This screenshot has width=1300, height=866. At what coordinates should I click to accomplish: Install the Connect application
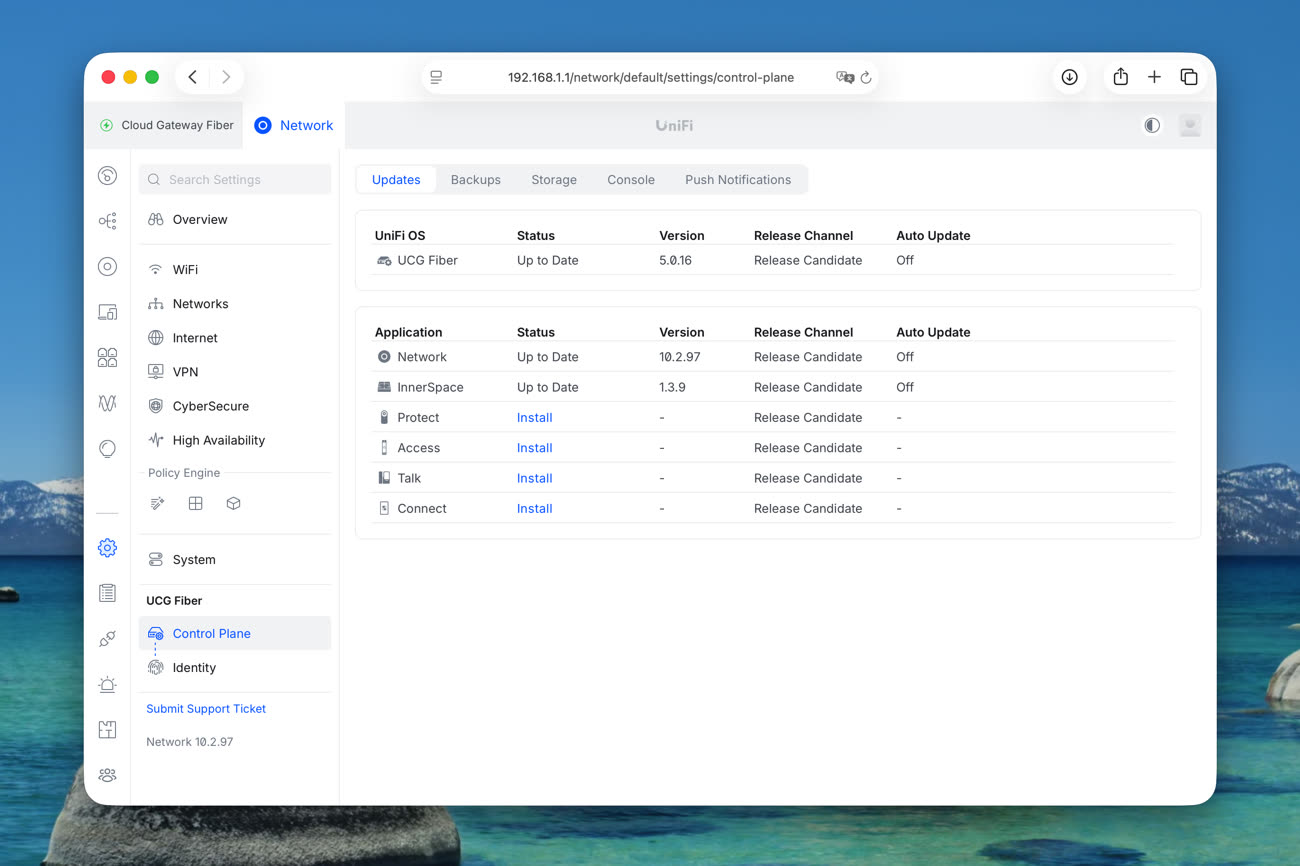pos(535,509)
